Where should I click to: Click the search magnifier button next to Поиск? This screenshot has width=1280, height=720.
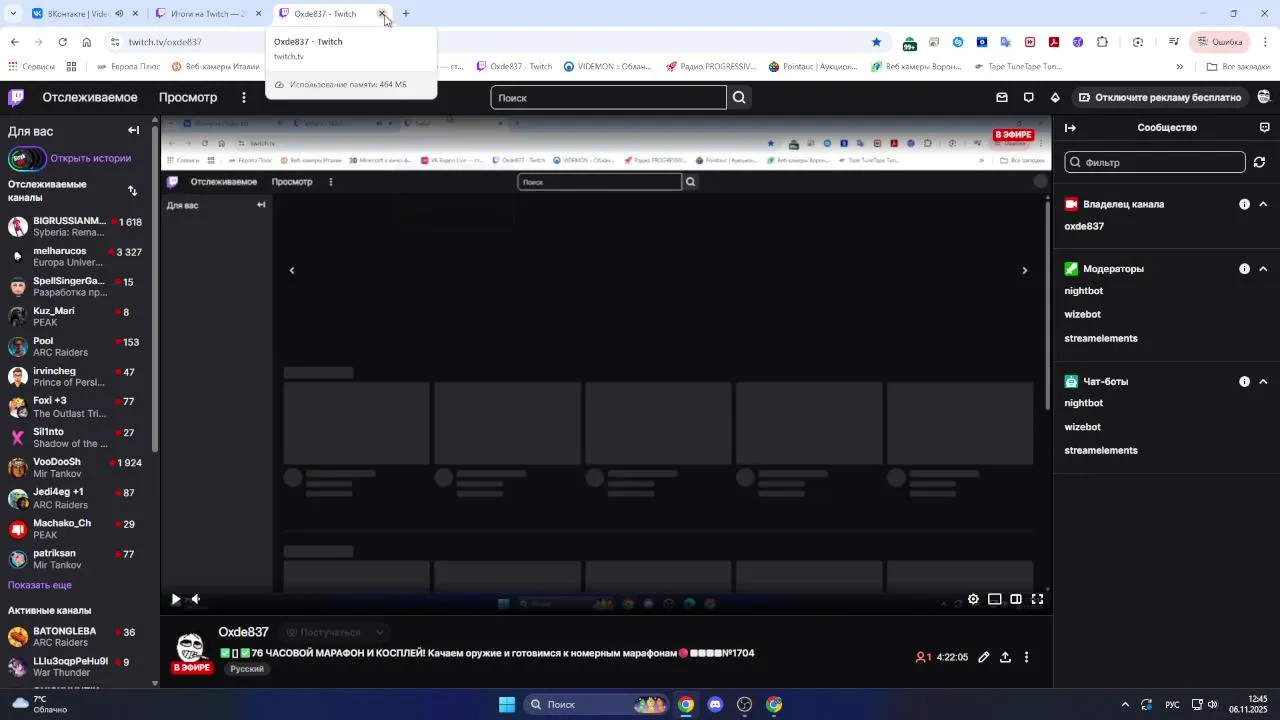coord(739,97)
